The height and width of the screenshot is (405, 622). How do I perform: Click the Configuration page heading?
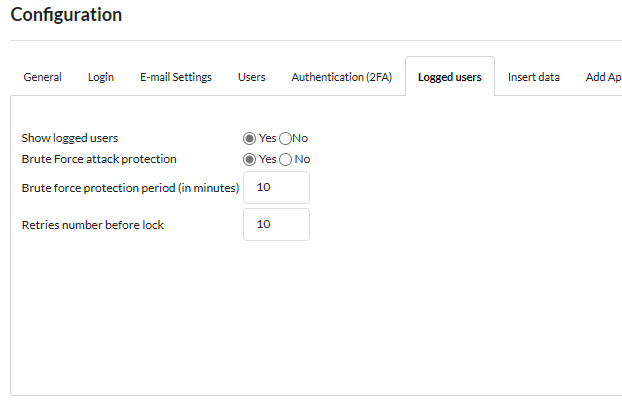tap(66, 15)
